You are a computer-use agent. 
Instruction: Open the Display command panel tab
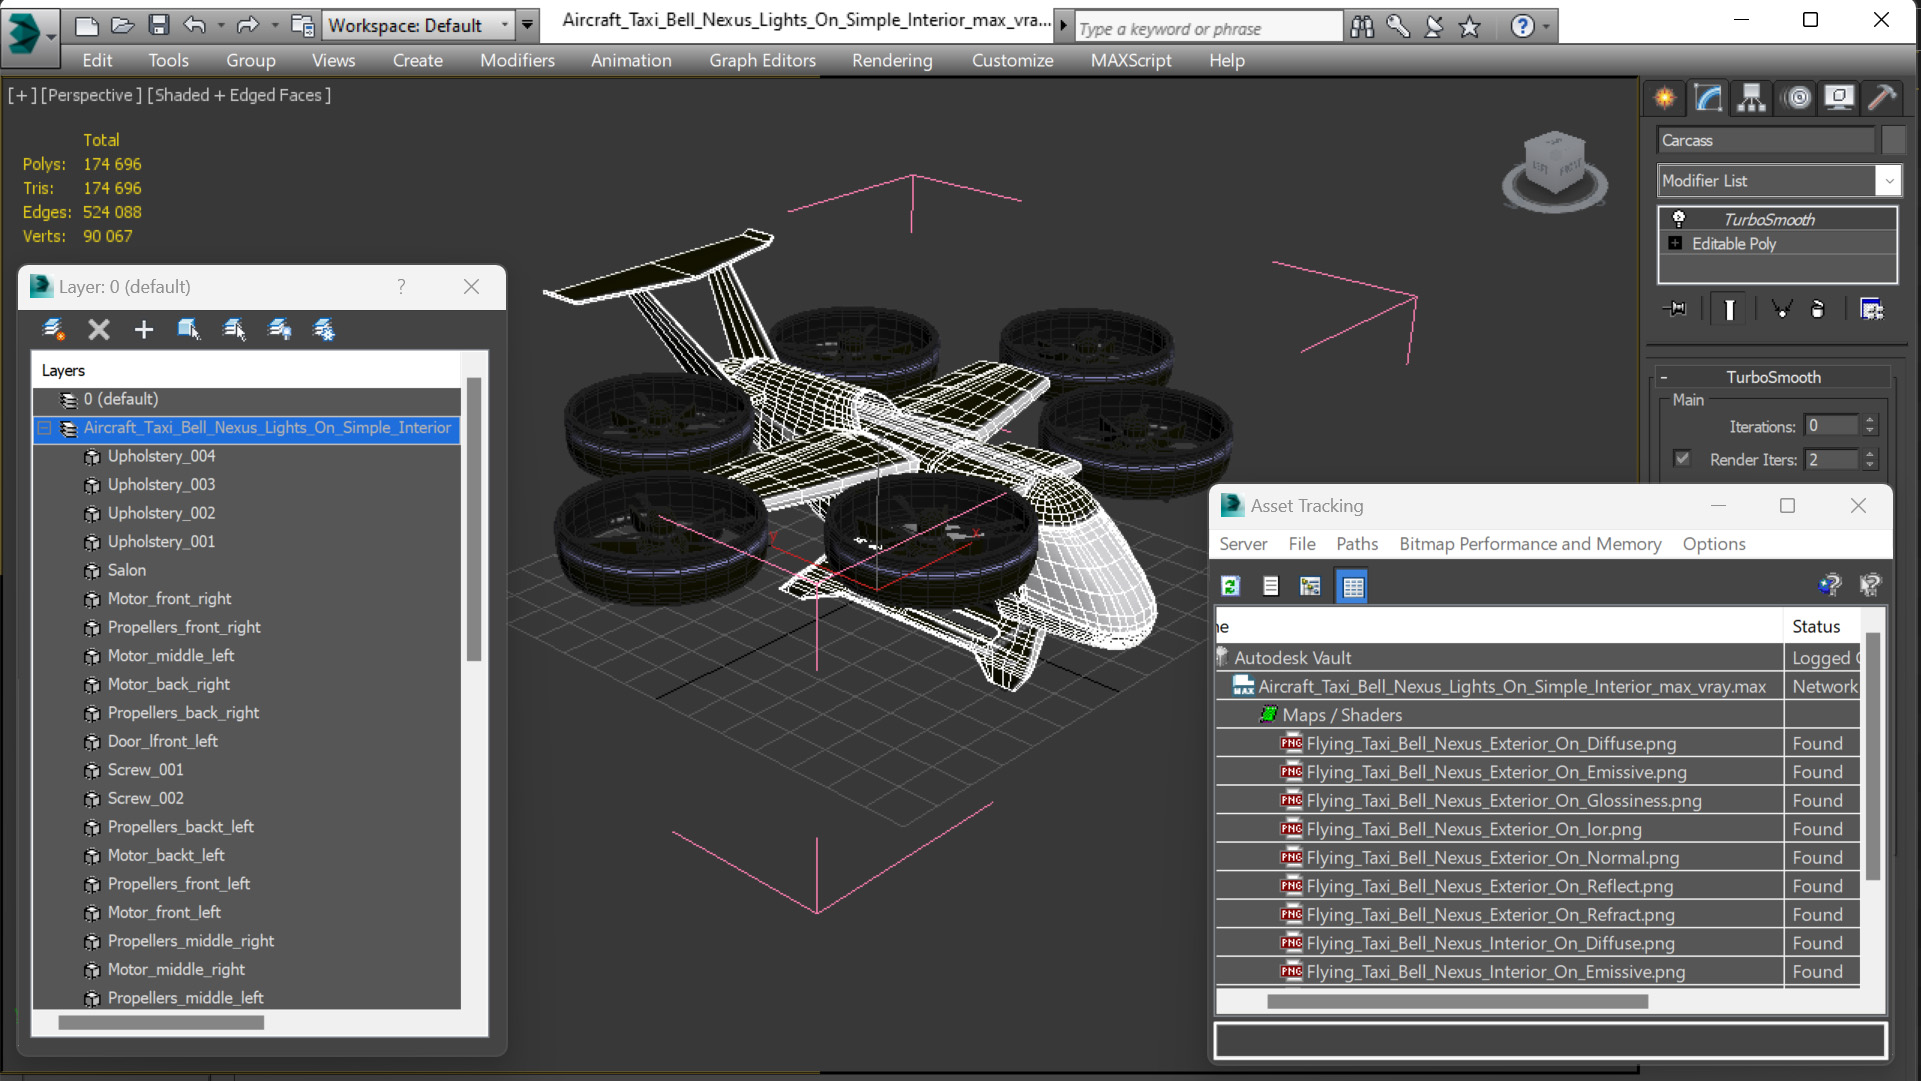click(1839, 98)
